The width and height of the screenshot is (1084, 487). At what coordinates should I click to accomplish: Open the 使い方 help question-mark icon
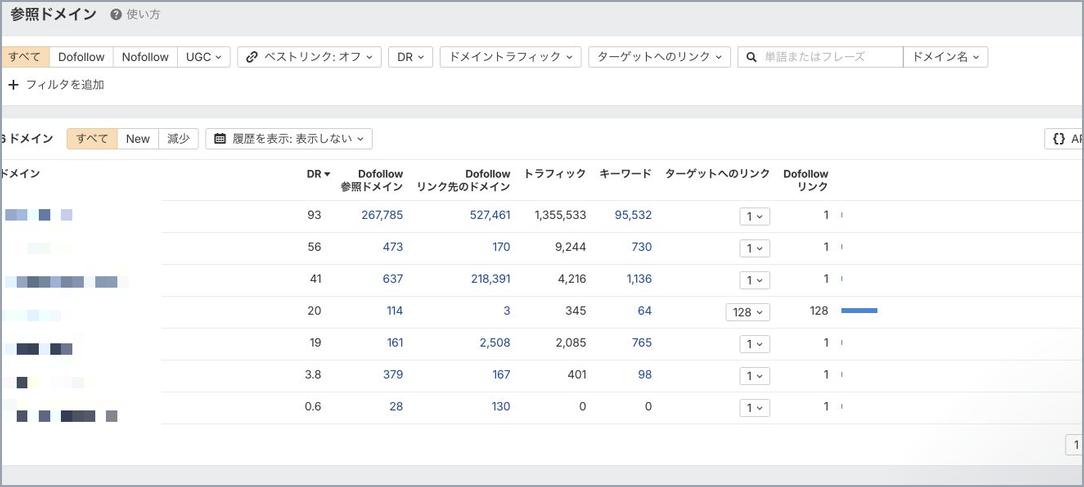coord(115,15)
